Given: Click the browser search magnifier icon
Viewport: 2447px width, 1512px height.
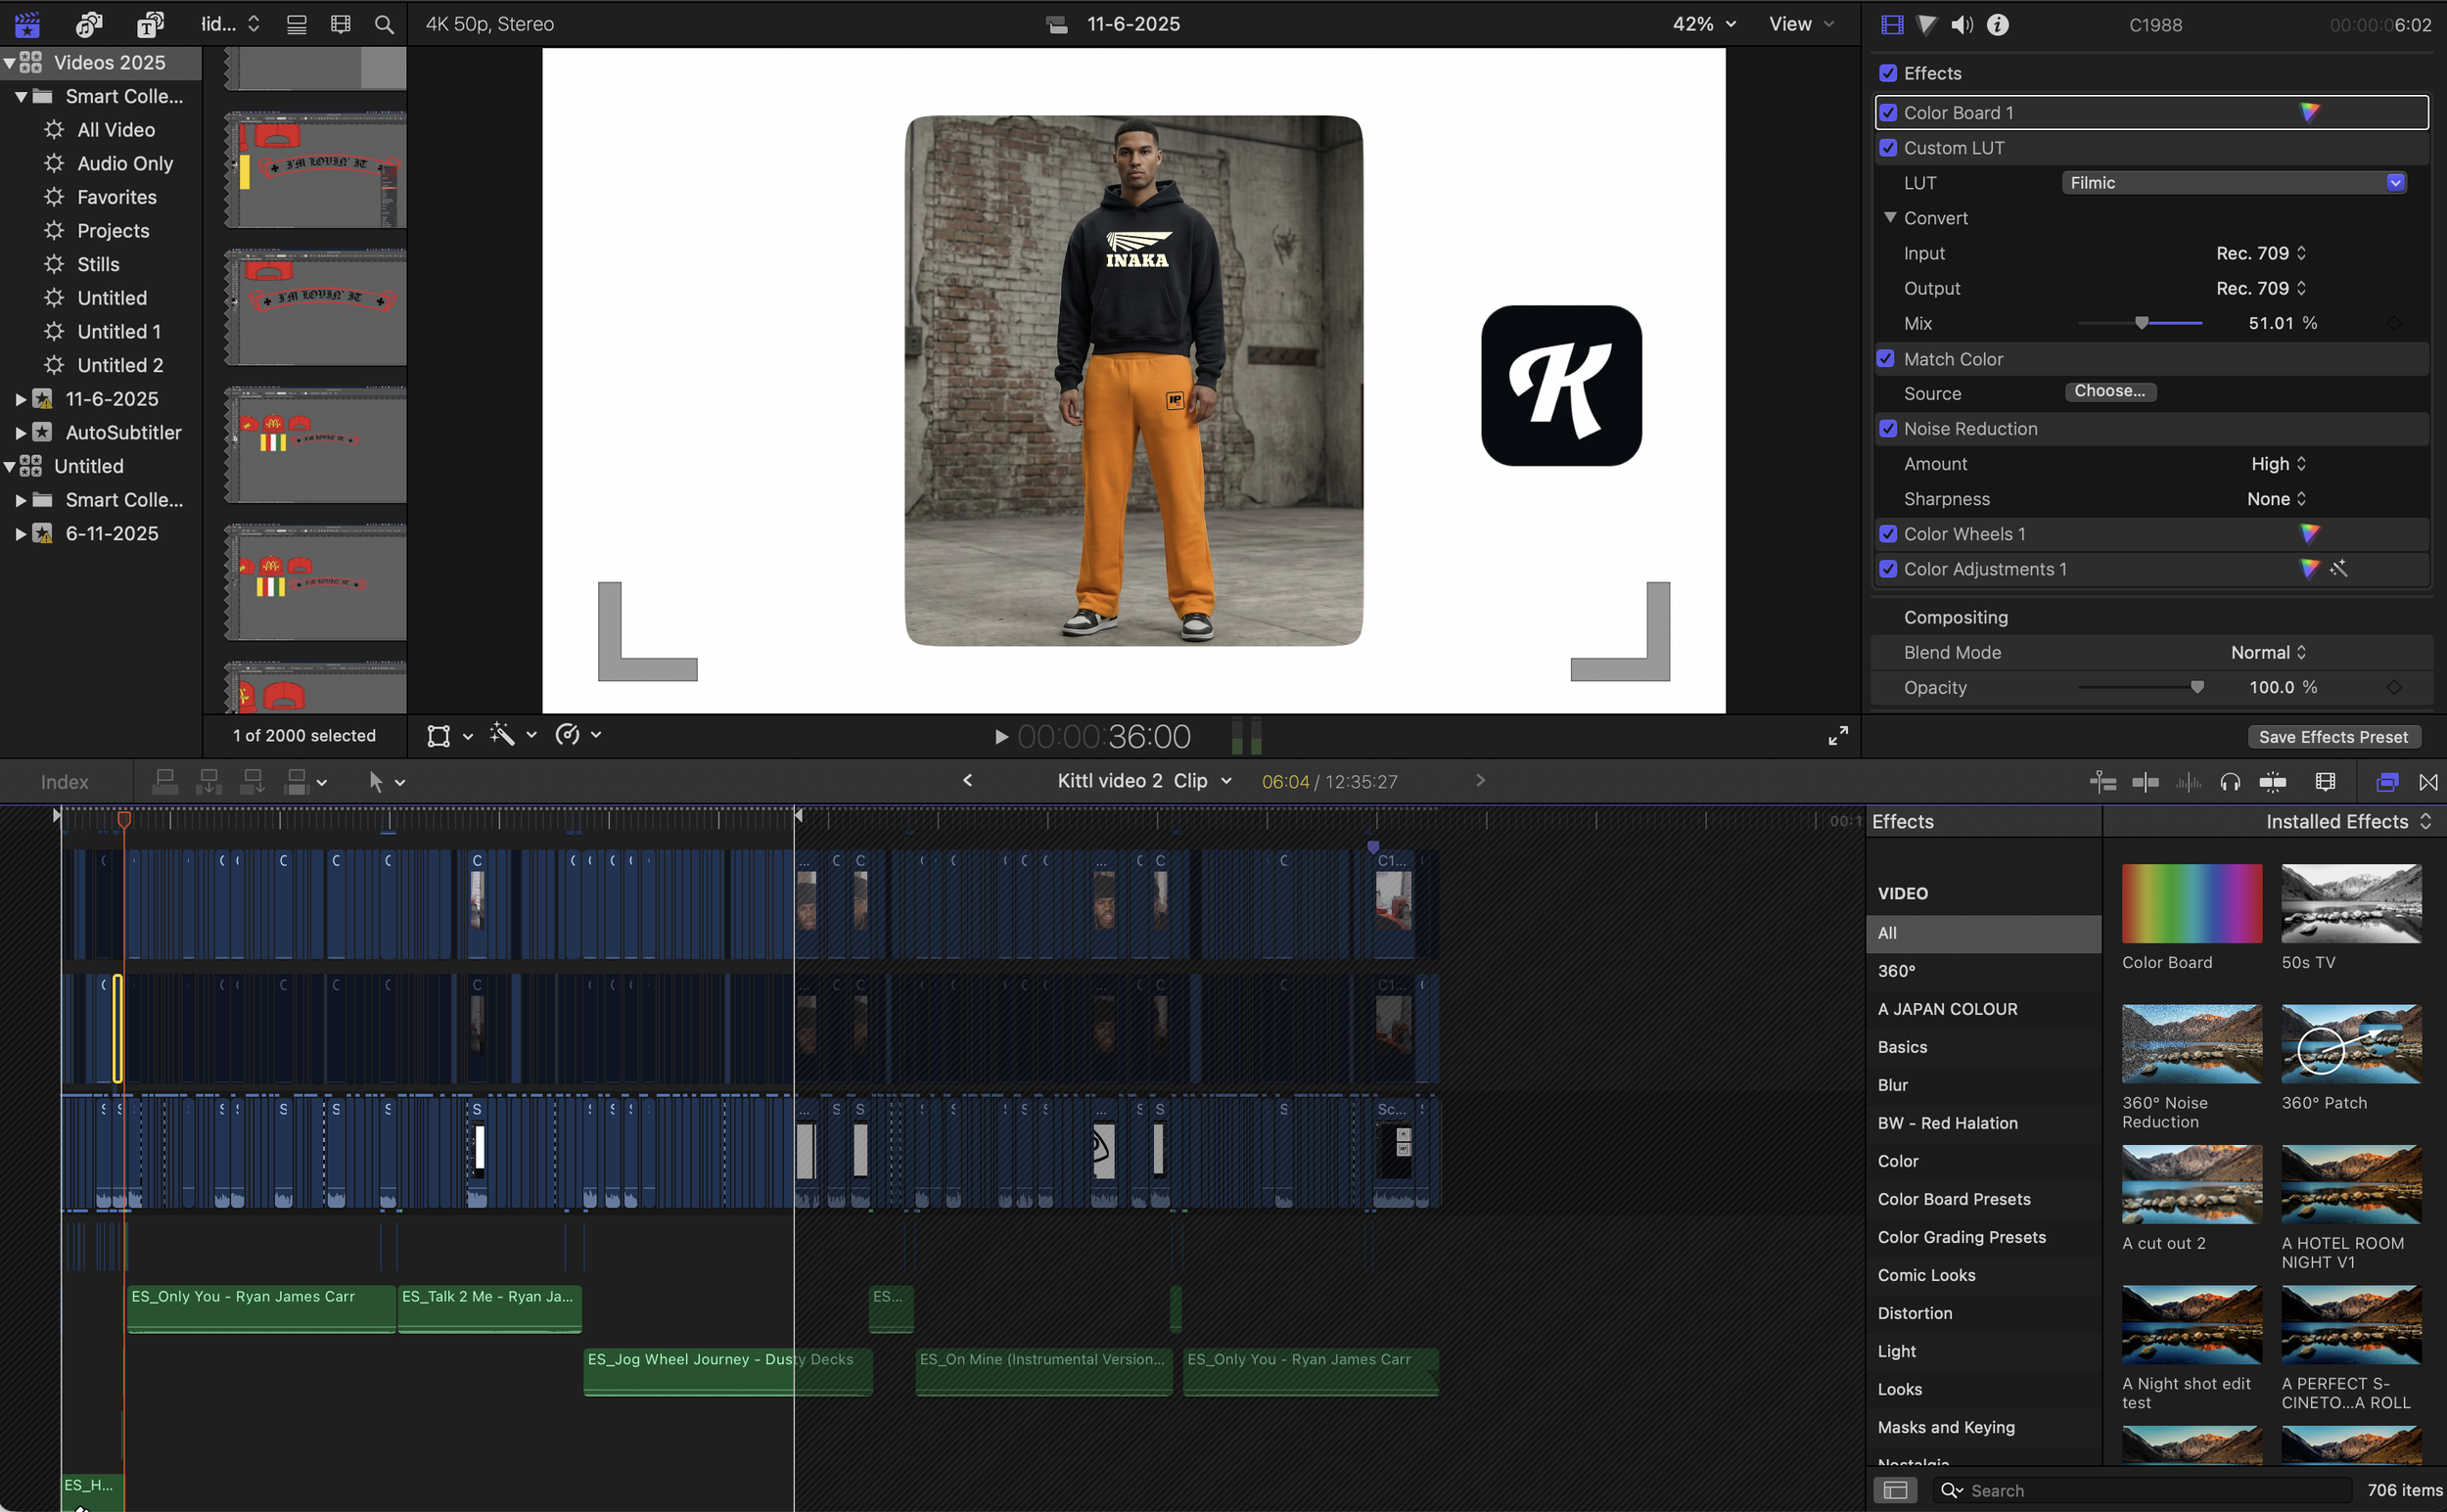Looking at the screenshot, I should pyautogui.click(x=384, y=24).
